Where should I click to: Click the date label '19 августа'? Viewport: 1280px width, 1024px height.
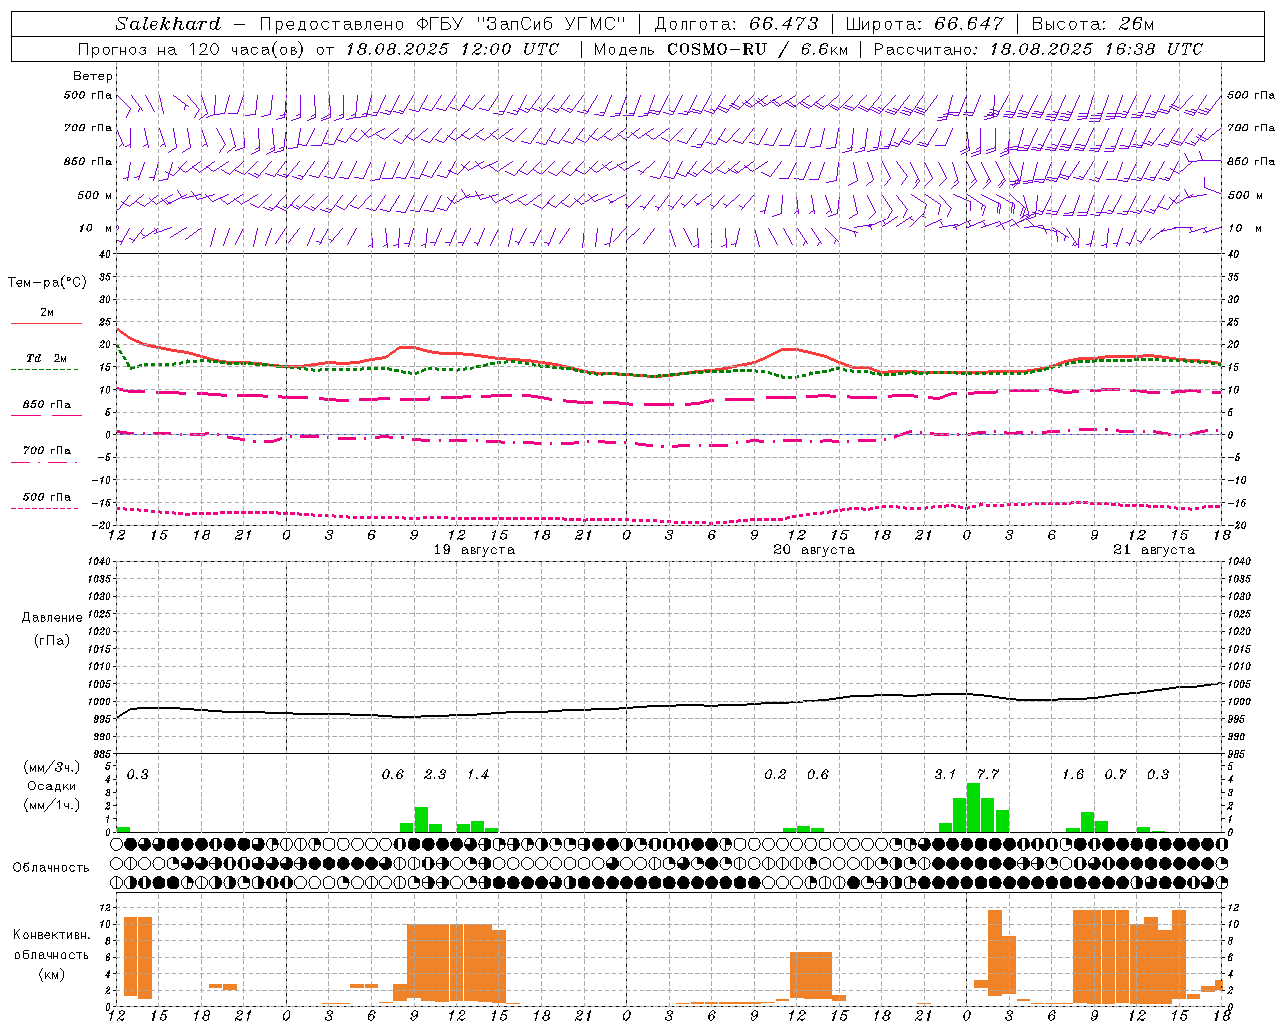pyautogui.click(x=474, y=550)
